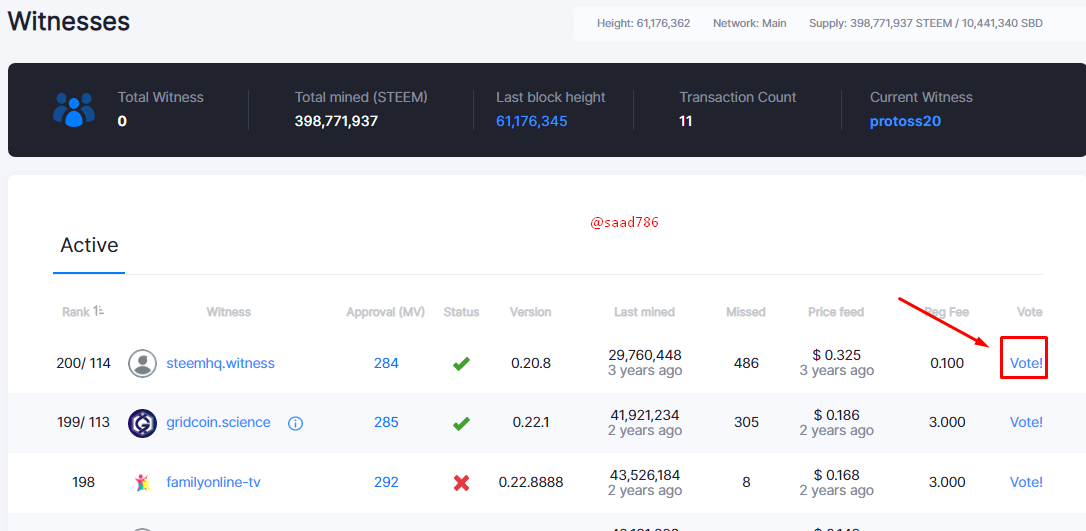1086x531 pixels.
Task: Click the red X status for familyonline-tv
Action: (461, 483)
